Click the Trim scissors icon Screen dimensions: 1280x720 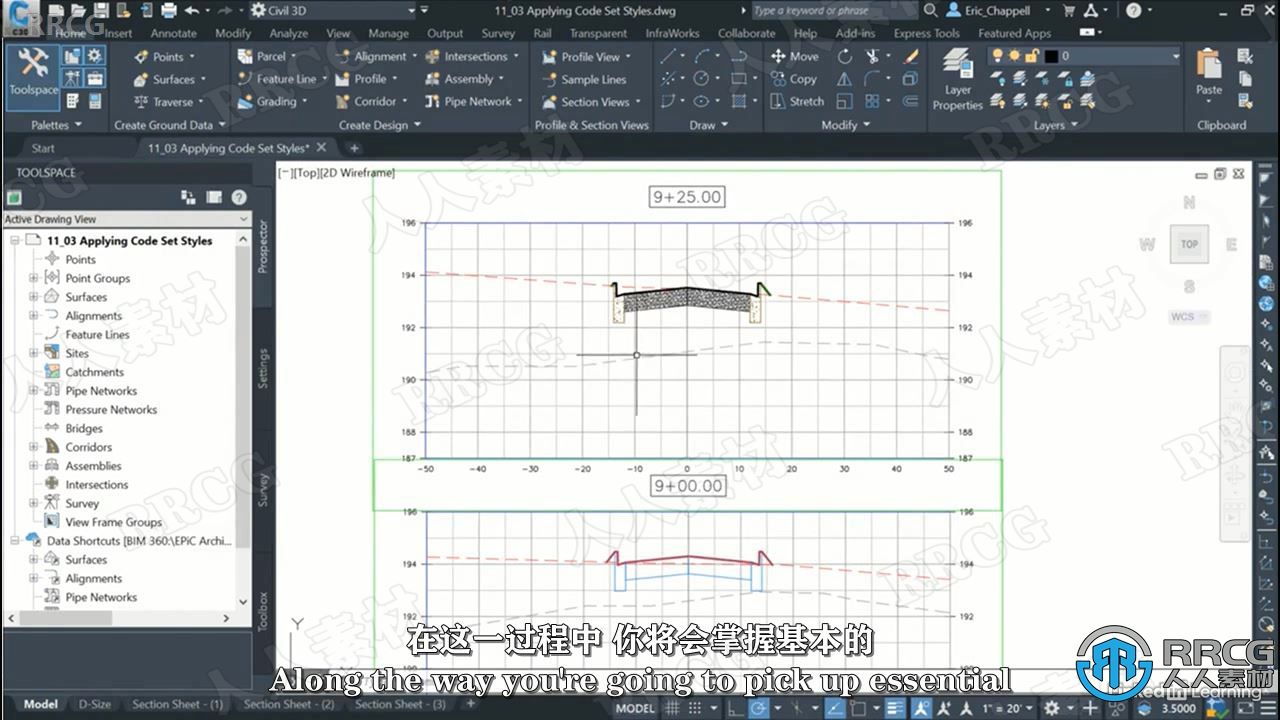873,57
